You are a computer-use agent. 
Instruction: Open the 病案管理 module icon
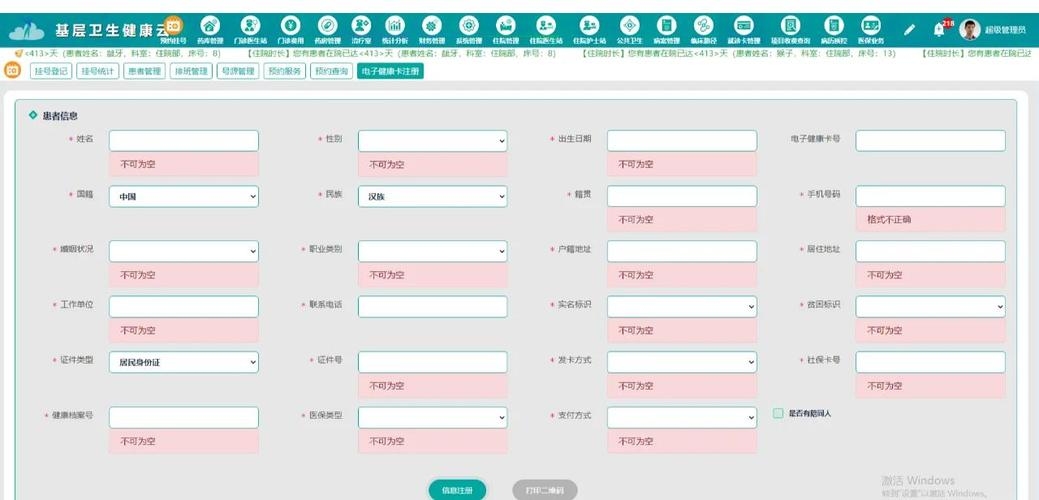point(666,26)
